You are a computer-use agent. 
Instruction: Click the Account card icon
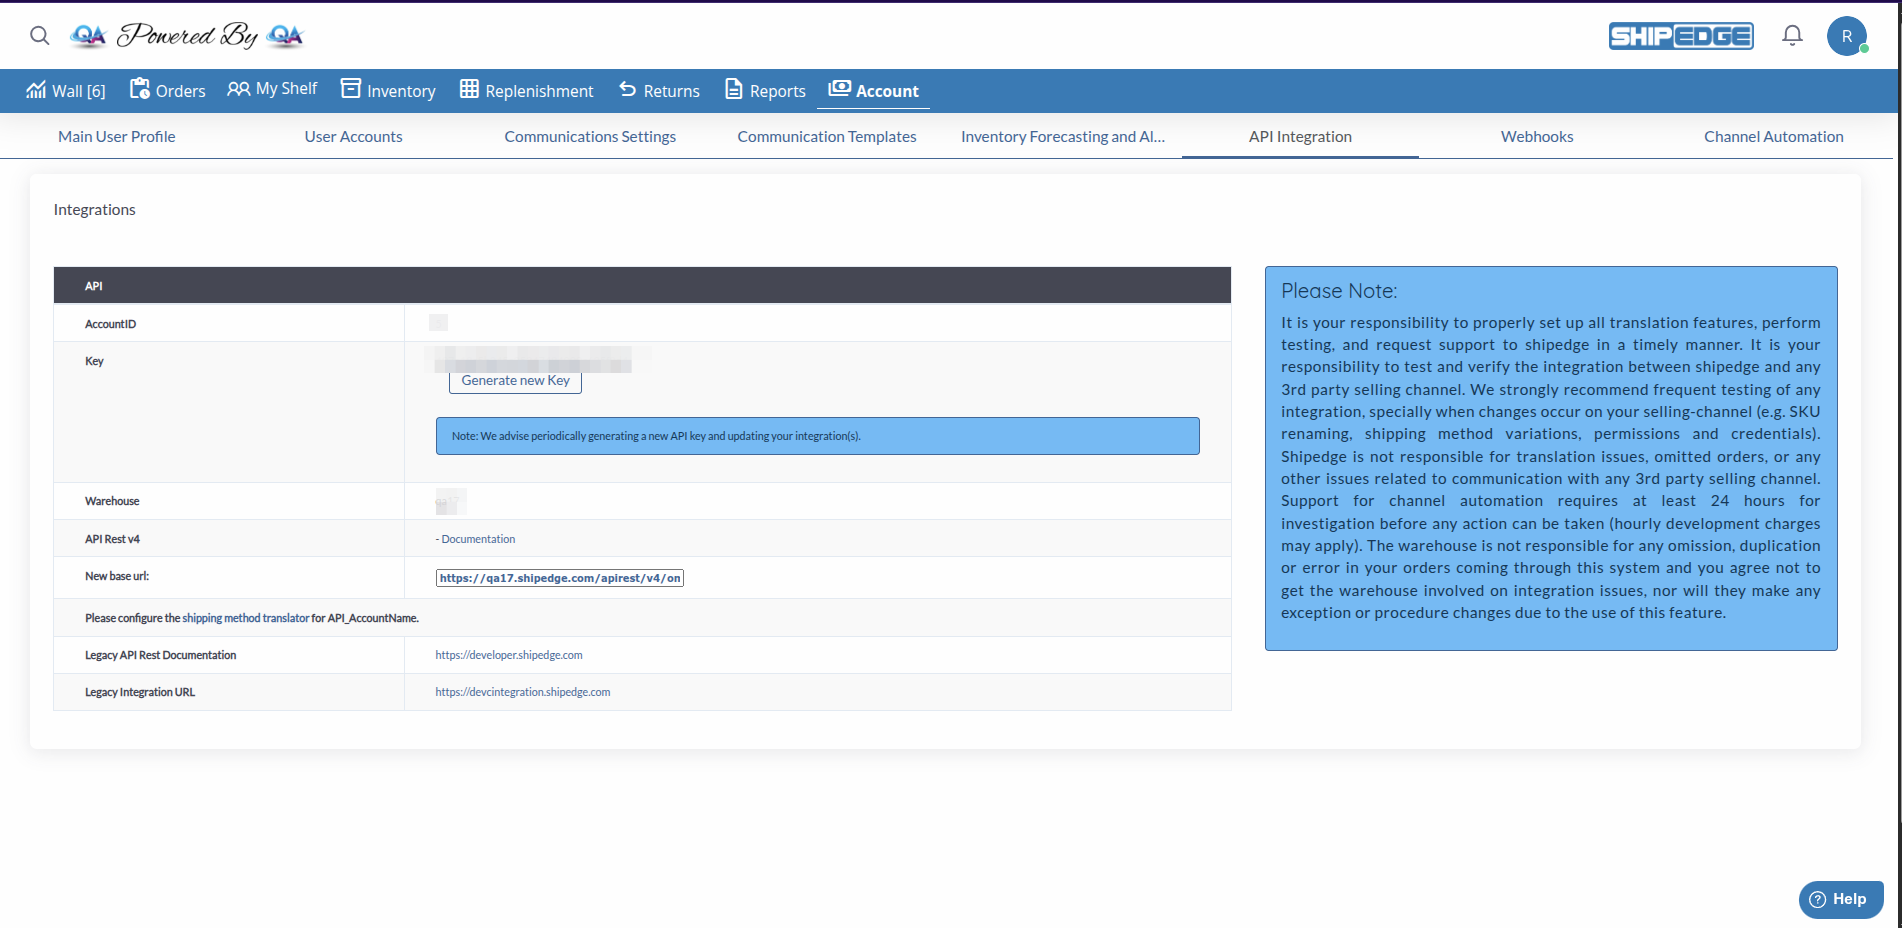pos(841,88)
